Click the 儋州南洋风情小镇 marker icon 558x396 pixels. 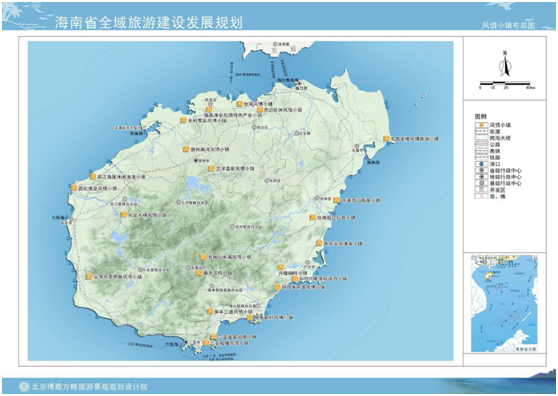tap(186, 149)
